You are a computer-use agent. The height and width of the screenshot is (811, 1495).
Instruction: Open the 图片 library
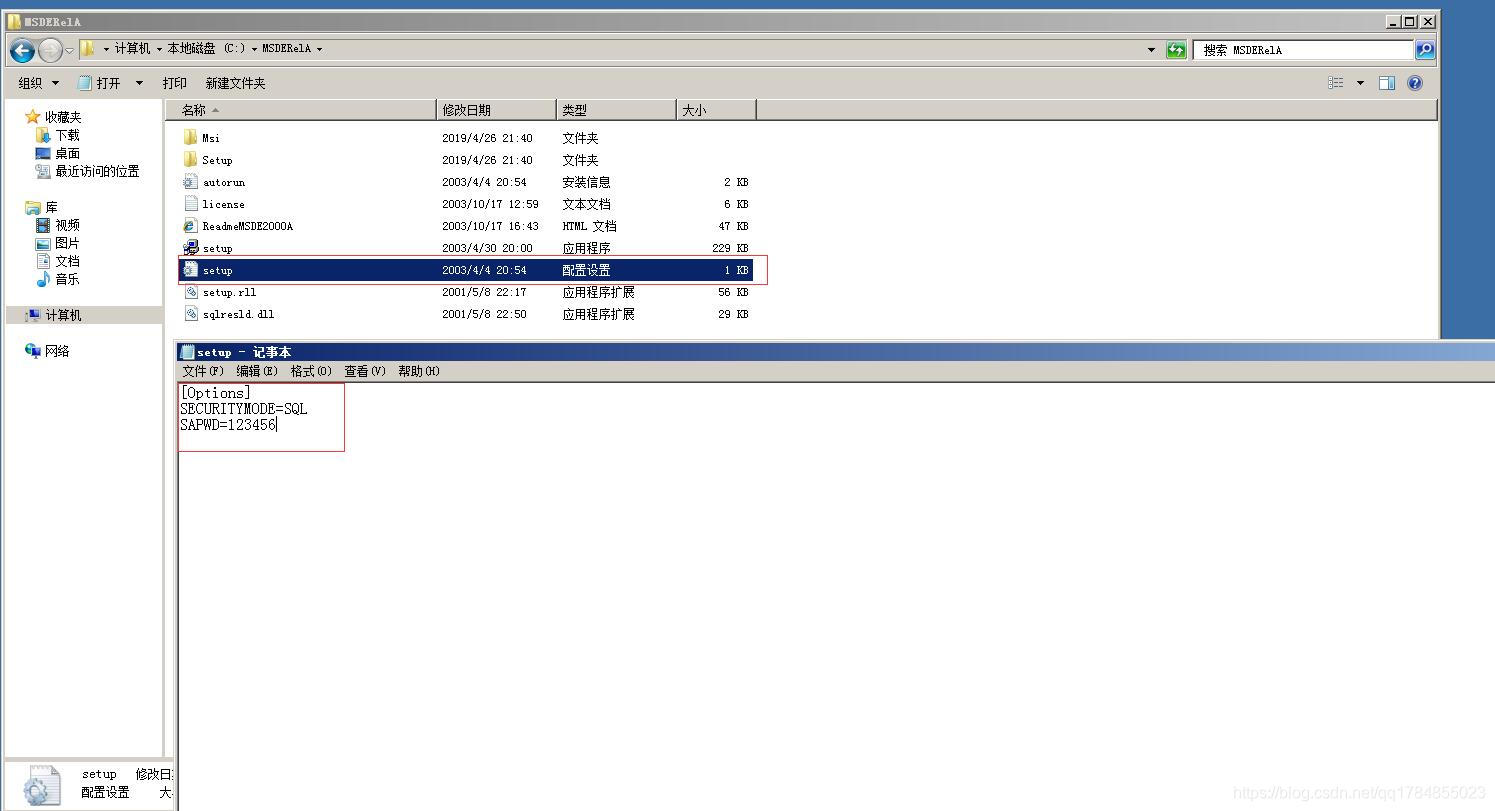coord(67,243)
